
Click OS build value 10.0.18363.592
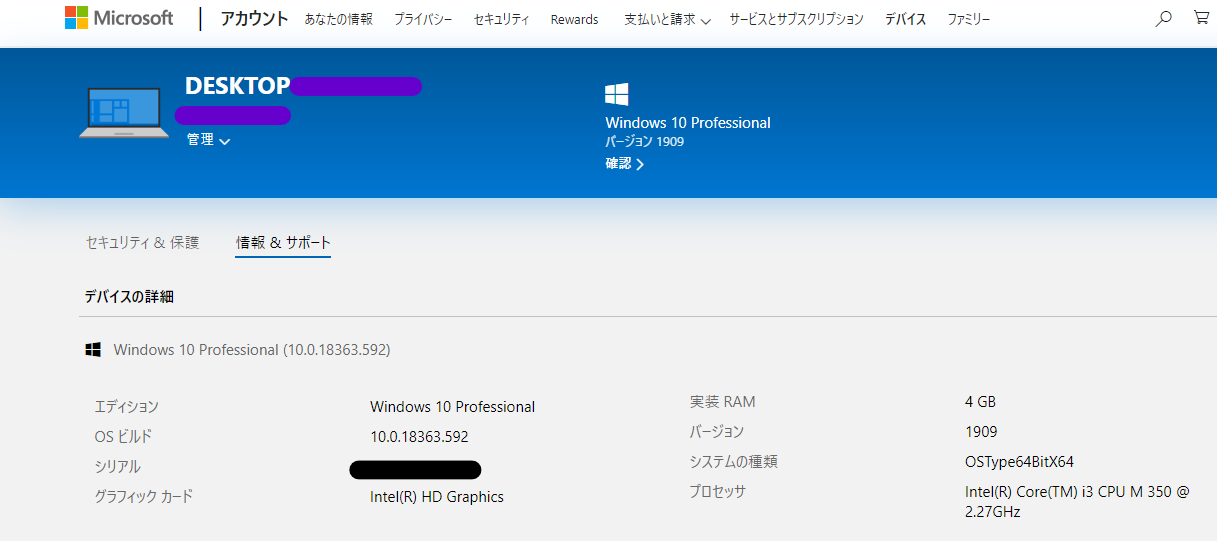click(x=419, y=437)
